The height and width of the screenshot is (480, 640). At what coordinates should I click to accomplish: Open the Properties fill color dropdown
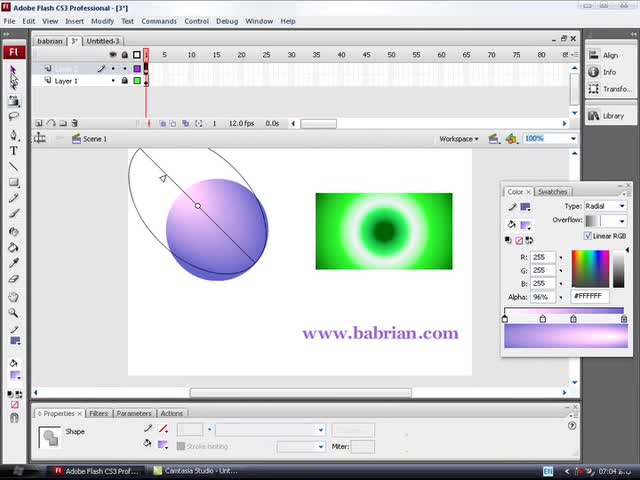coord(162,444)
